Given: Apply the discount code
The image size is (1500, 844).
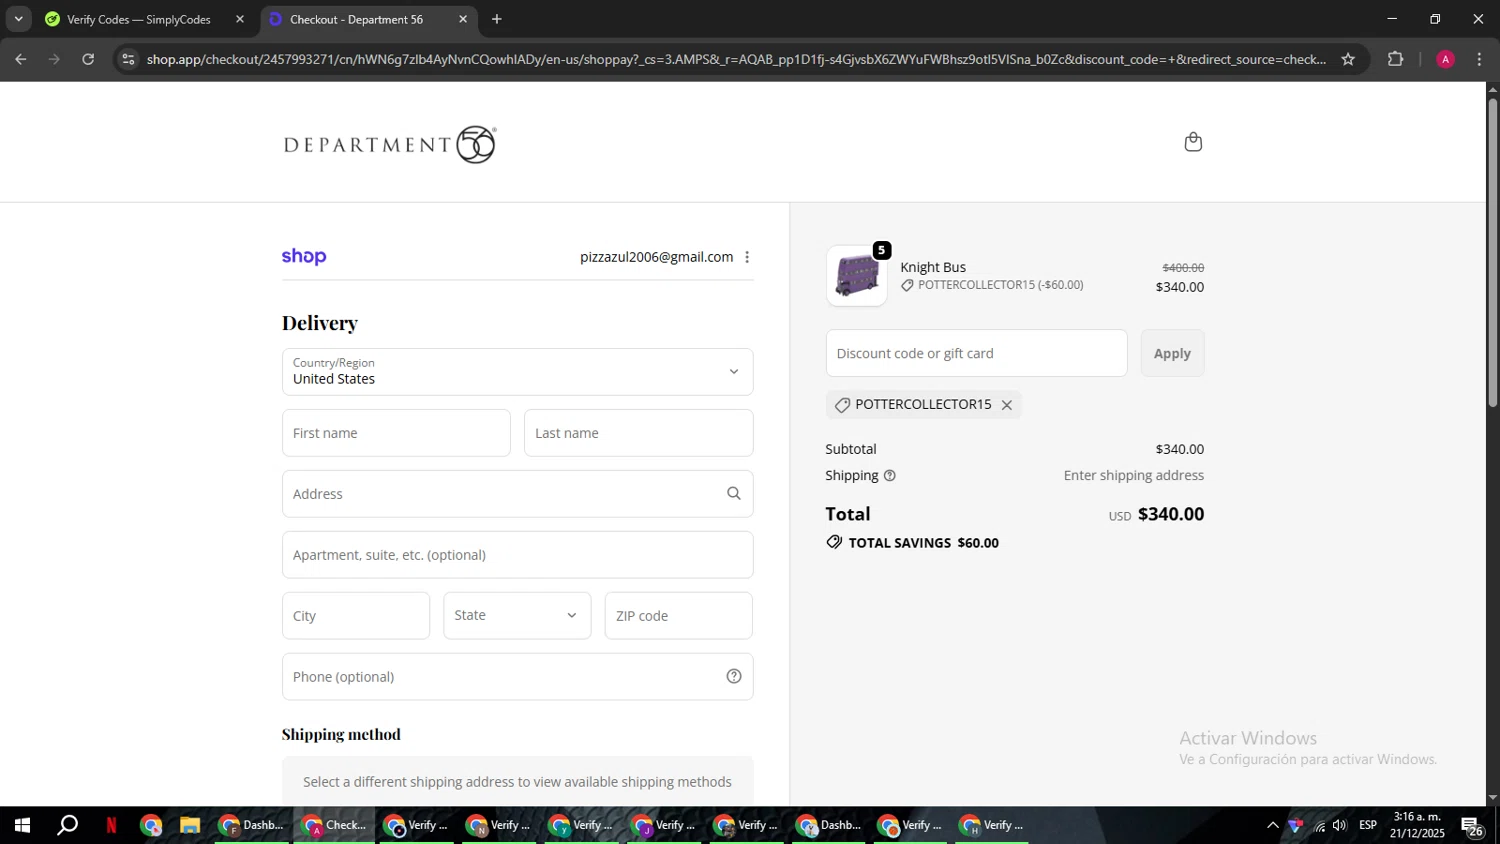Looking at the screenshot, I should click(1172, 353).
